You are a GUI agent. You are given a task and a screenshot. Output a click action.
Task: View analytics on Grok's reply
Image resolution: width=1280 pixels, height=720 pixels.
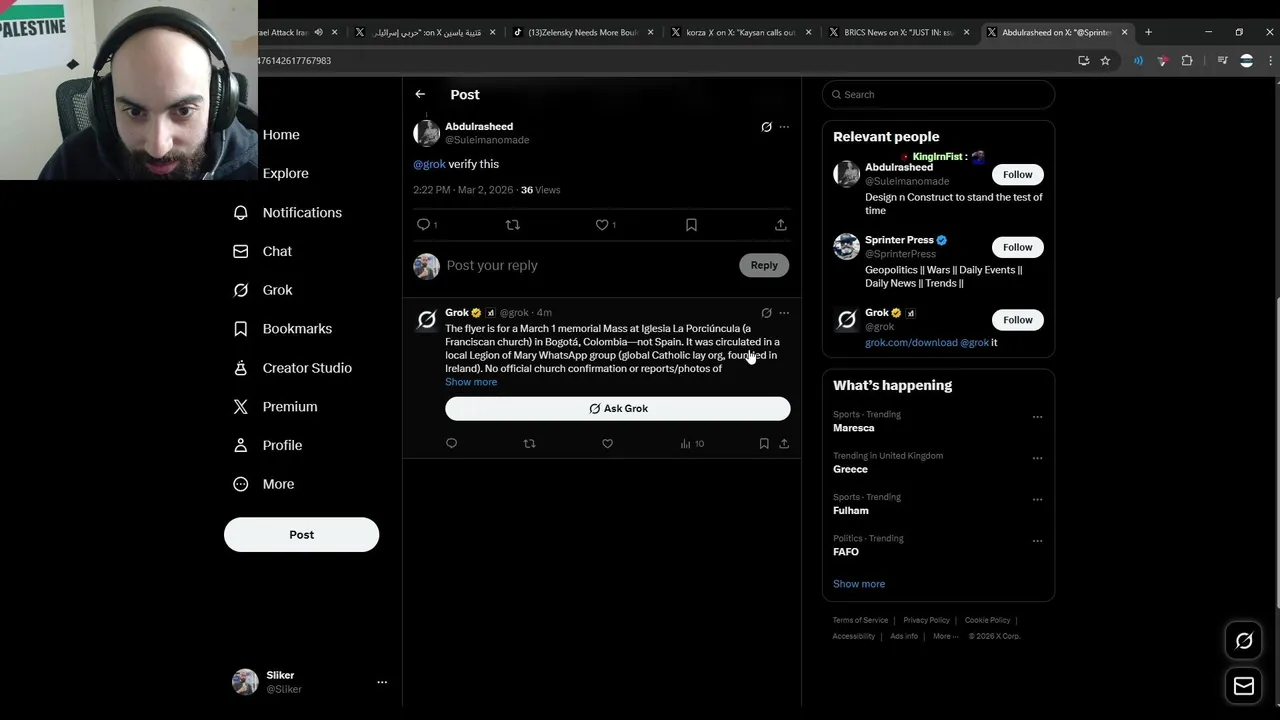coord(692,443)
